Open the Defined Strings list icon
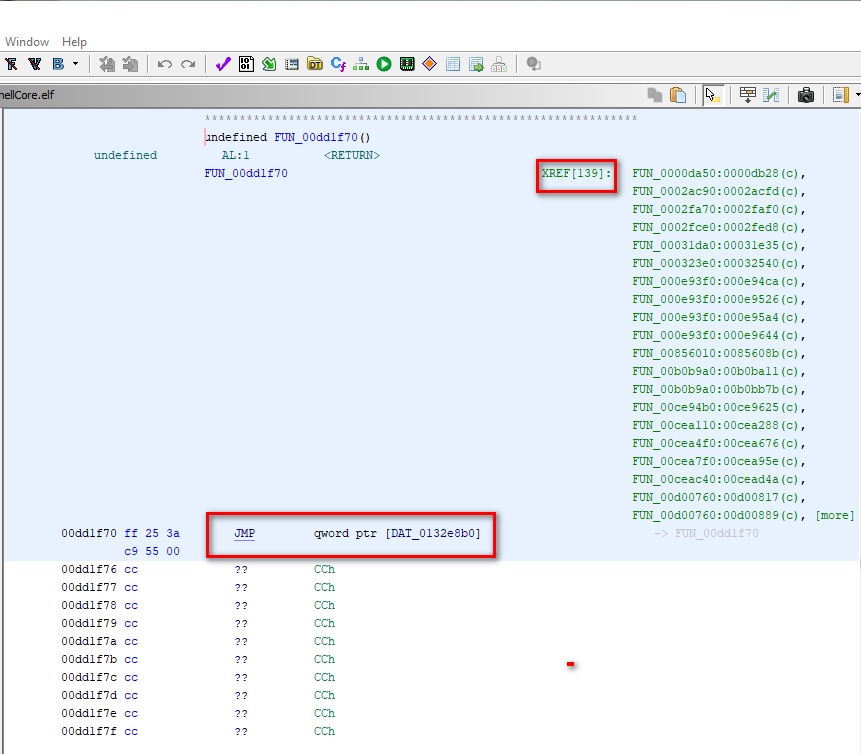Image resolution: width=861 pixels, height=754 pixels. tap(292, 64)
